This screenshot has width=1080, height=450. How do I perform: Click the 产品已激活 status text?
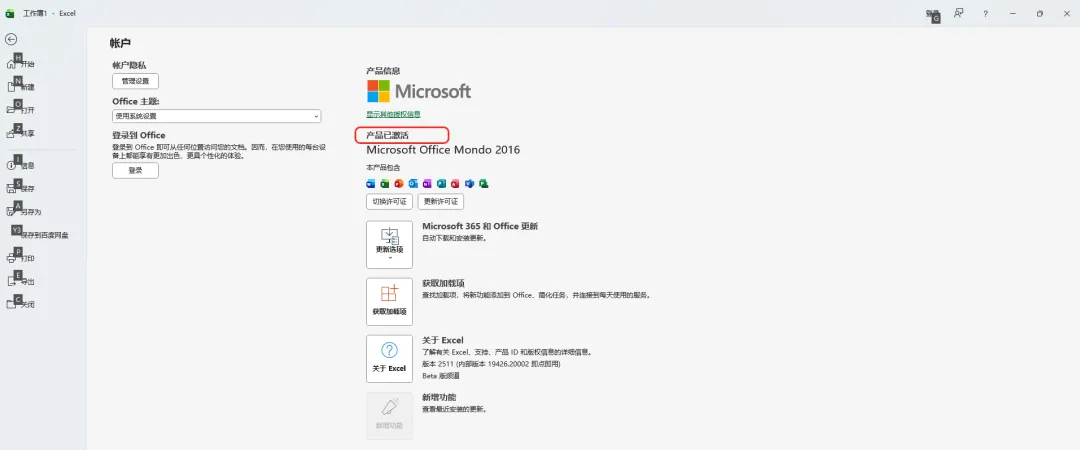point(387,135)
